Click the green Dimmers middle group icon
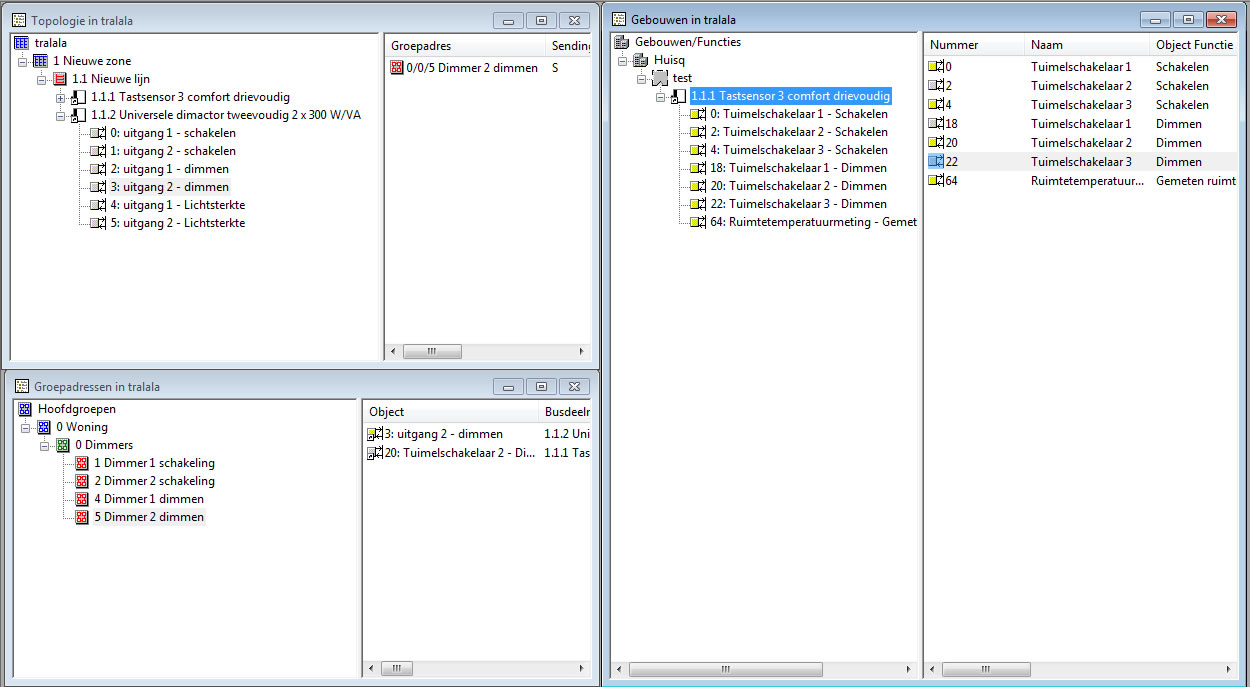The height and width of the screenshot is (687, 1250). tap(63, 445)
